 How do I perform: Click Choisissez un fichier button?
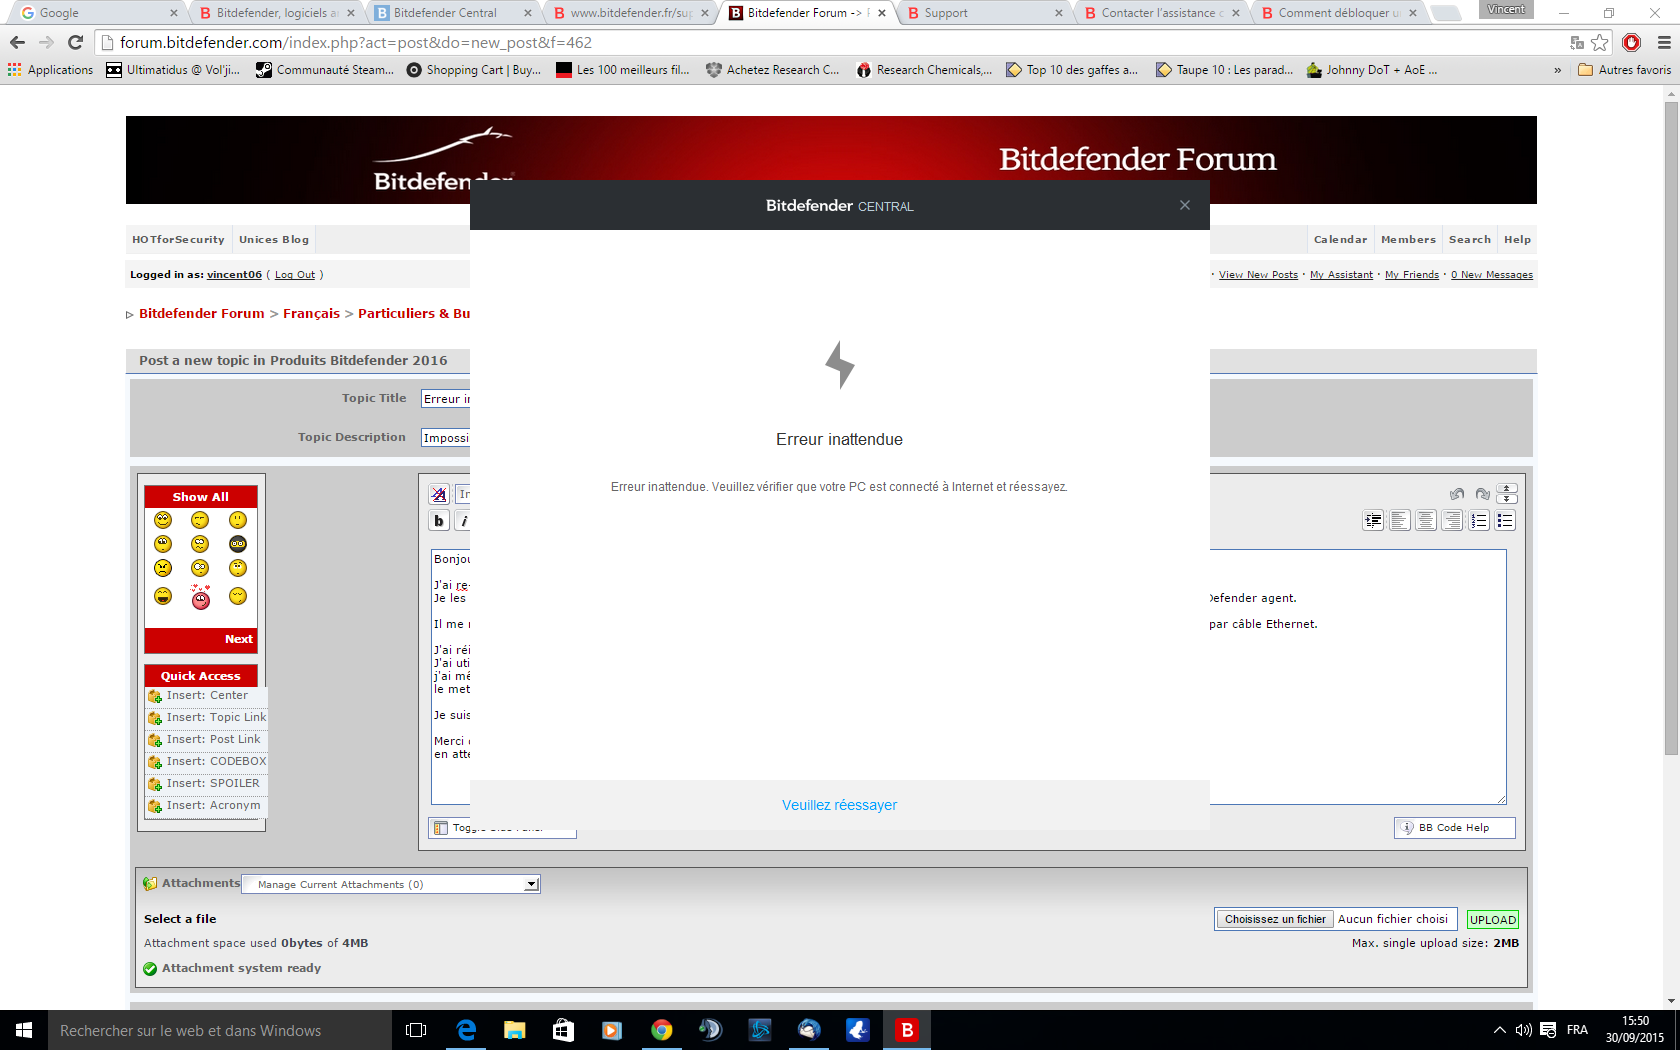(1275, 919)
